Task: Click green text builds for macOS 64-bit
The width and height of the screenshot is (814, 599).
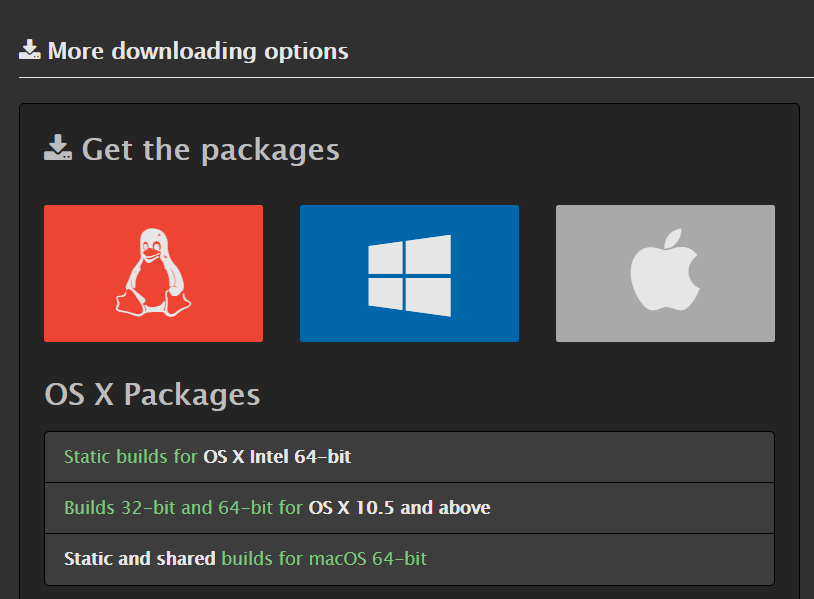Action: [x=324, y=558]
